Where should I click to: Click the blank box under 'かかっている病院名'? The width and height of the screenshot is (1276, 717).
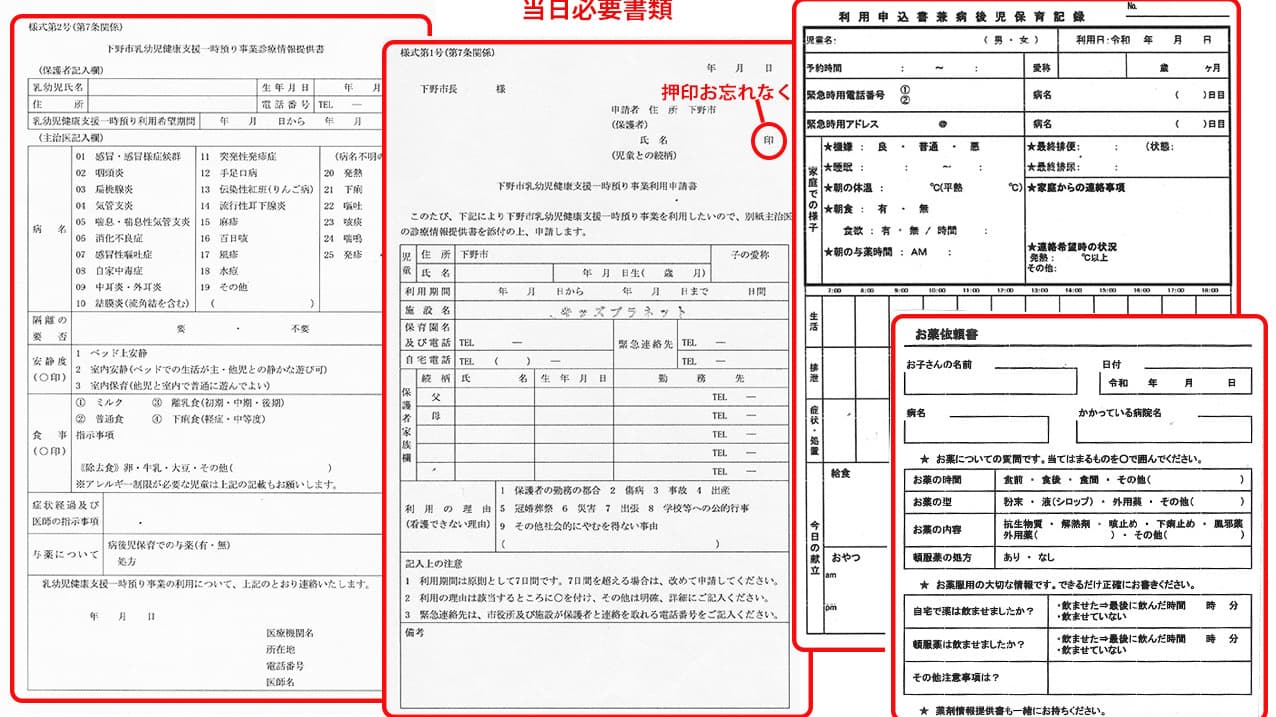coord(1164,430)
